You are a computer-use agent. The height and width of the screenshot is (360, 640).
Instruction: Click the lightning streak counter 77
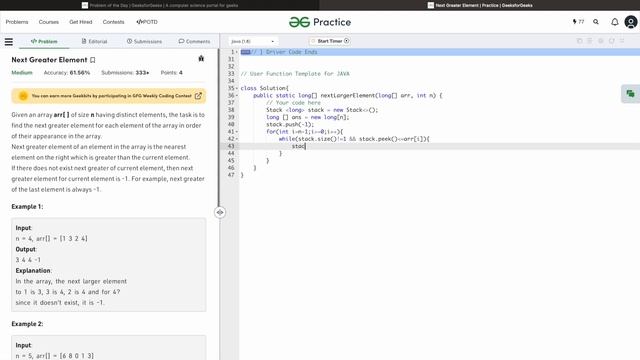578,22
